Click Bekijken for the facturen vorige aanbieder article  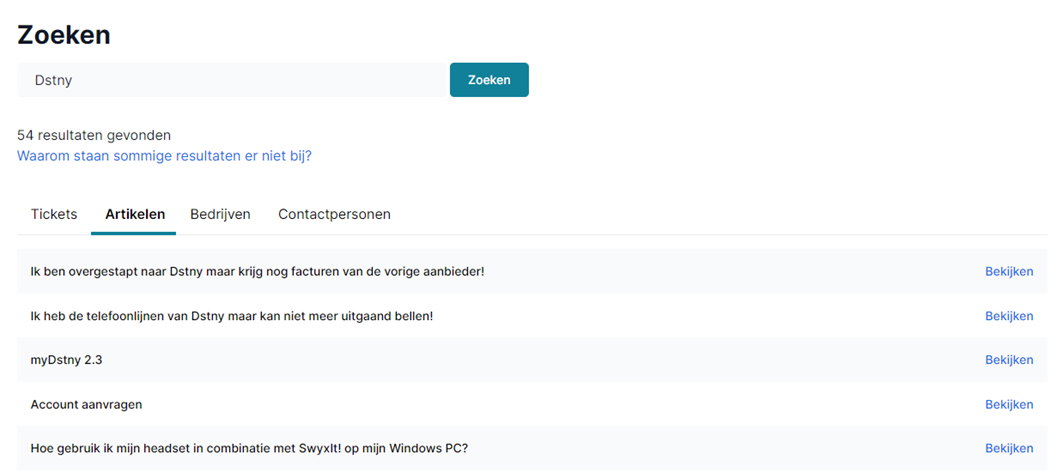[1009, 272]
